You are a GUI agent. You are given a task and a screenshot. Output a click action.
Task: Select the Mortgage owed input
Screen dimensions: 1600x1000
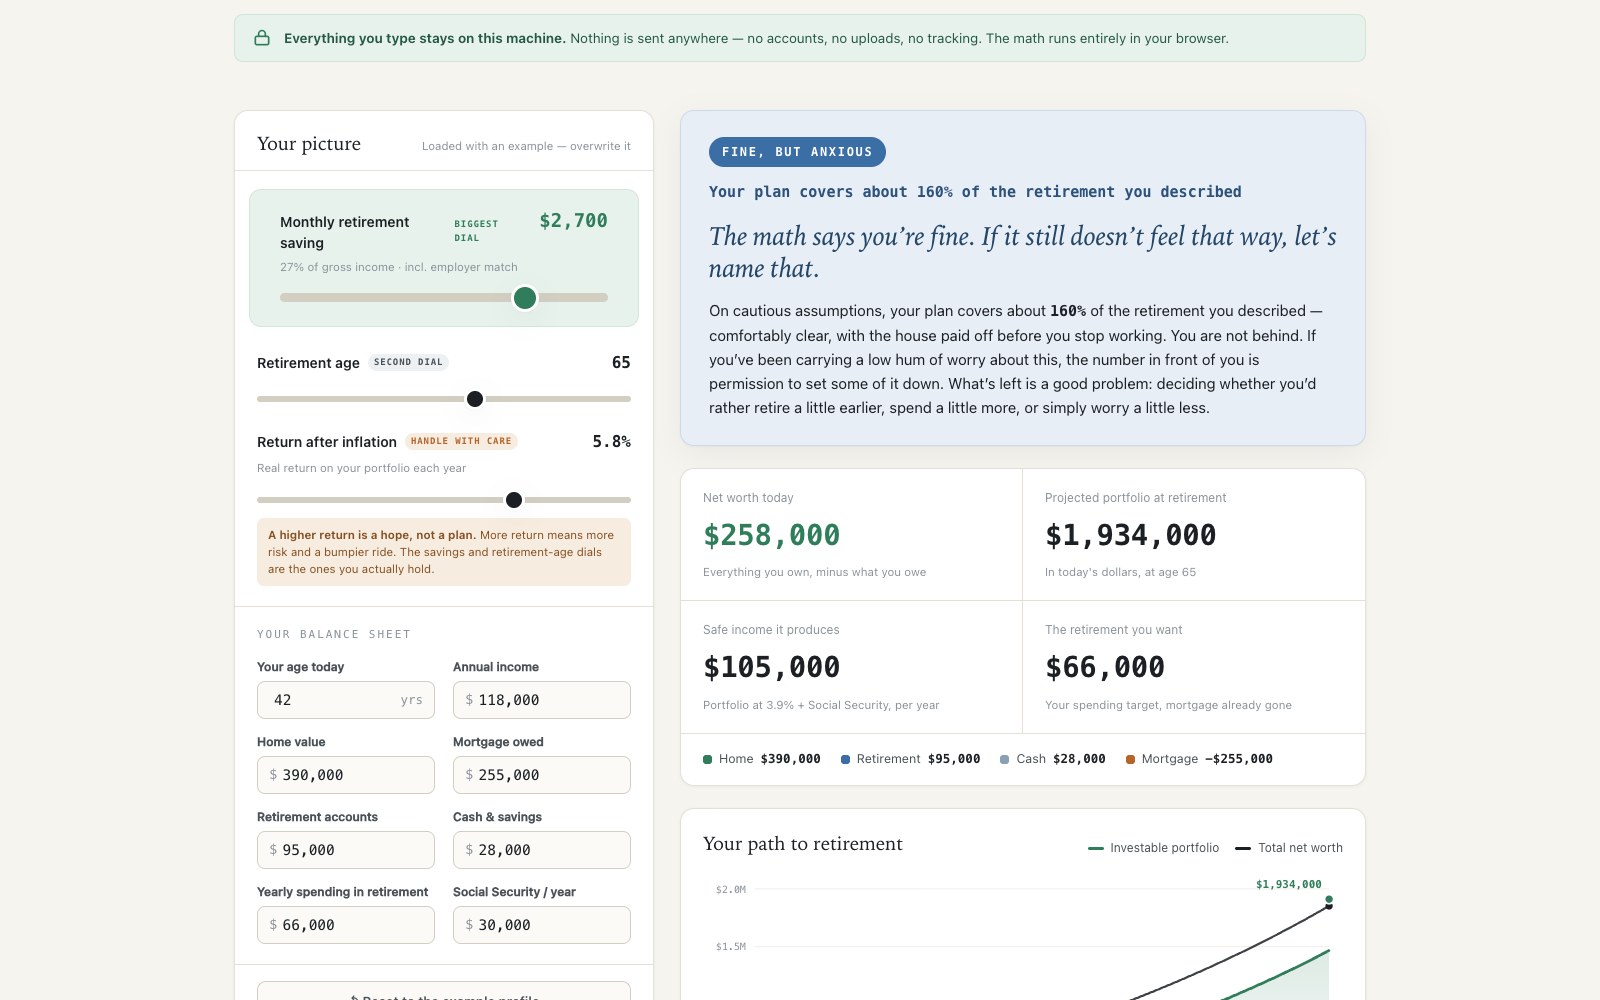[542, 775]
